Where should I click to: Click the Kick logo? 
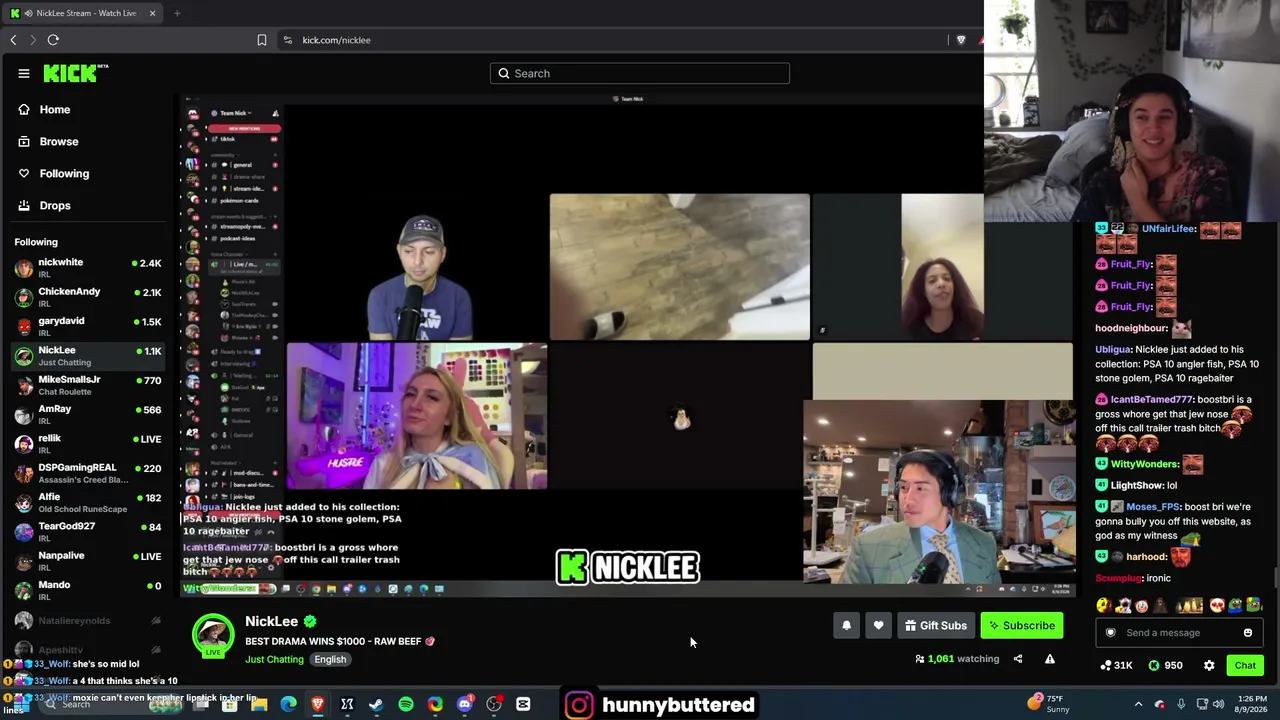pos(75,73)
